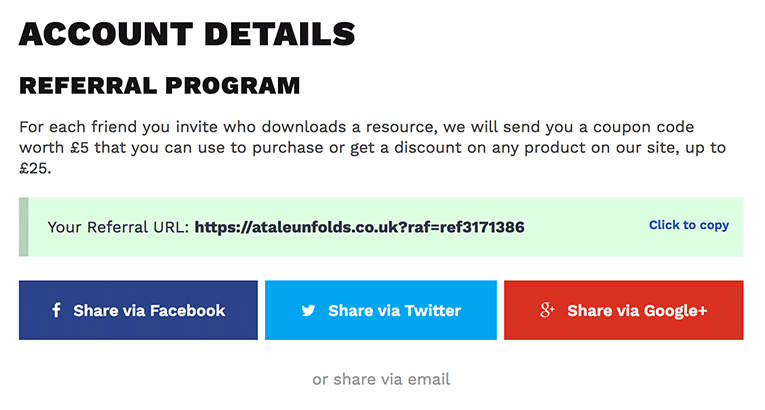This screenshot has width=765, height=410.
Task: Open the "or share via email" option
Action: click(381, 379)
